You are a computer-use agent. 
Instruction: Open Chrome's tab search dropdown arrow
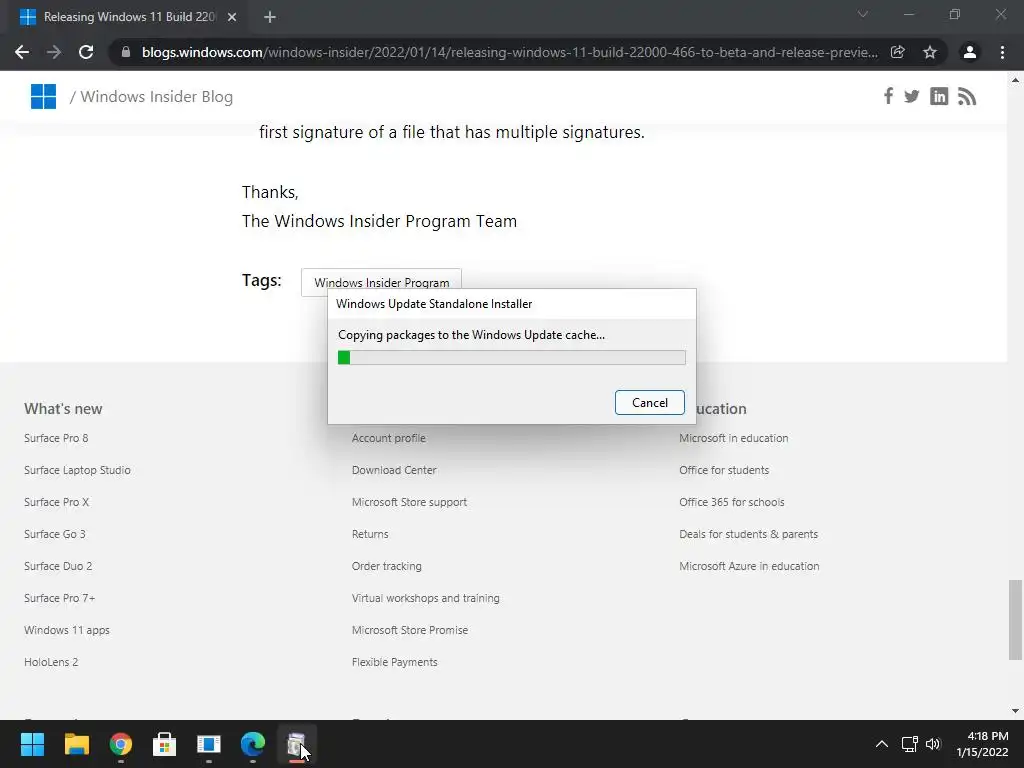(x=863, y=14)
